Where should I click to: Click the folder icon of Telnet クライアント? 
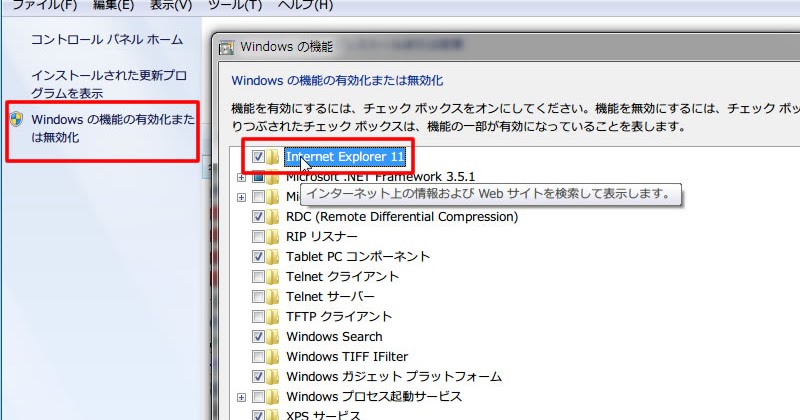pyautogui.click(x=272, y=277)
